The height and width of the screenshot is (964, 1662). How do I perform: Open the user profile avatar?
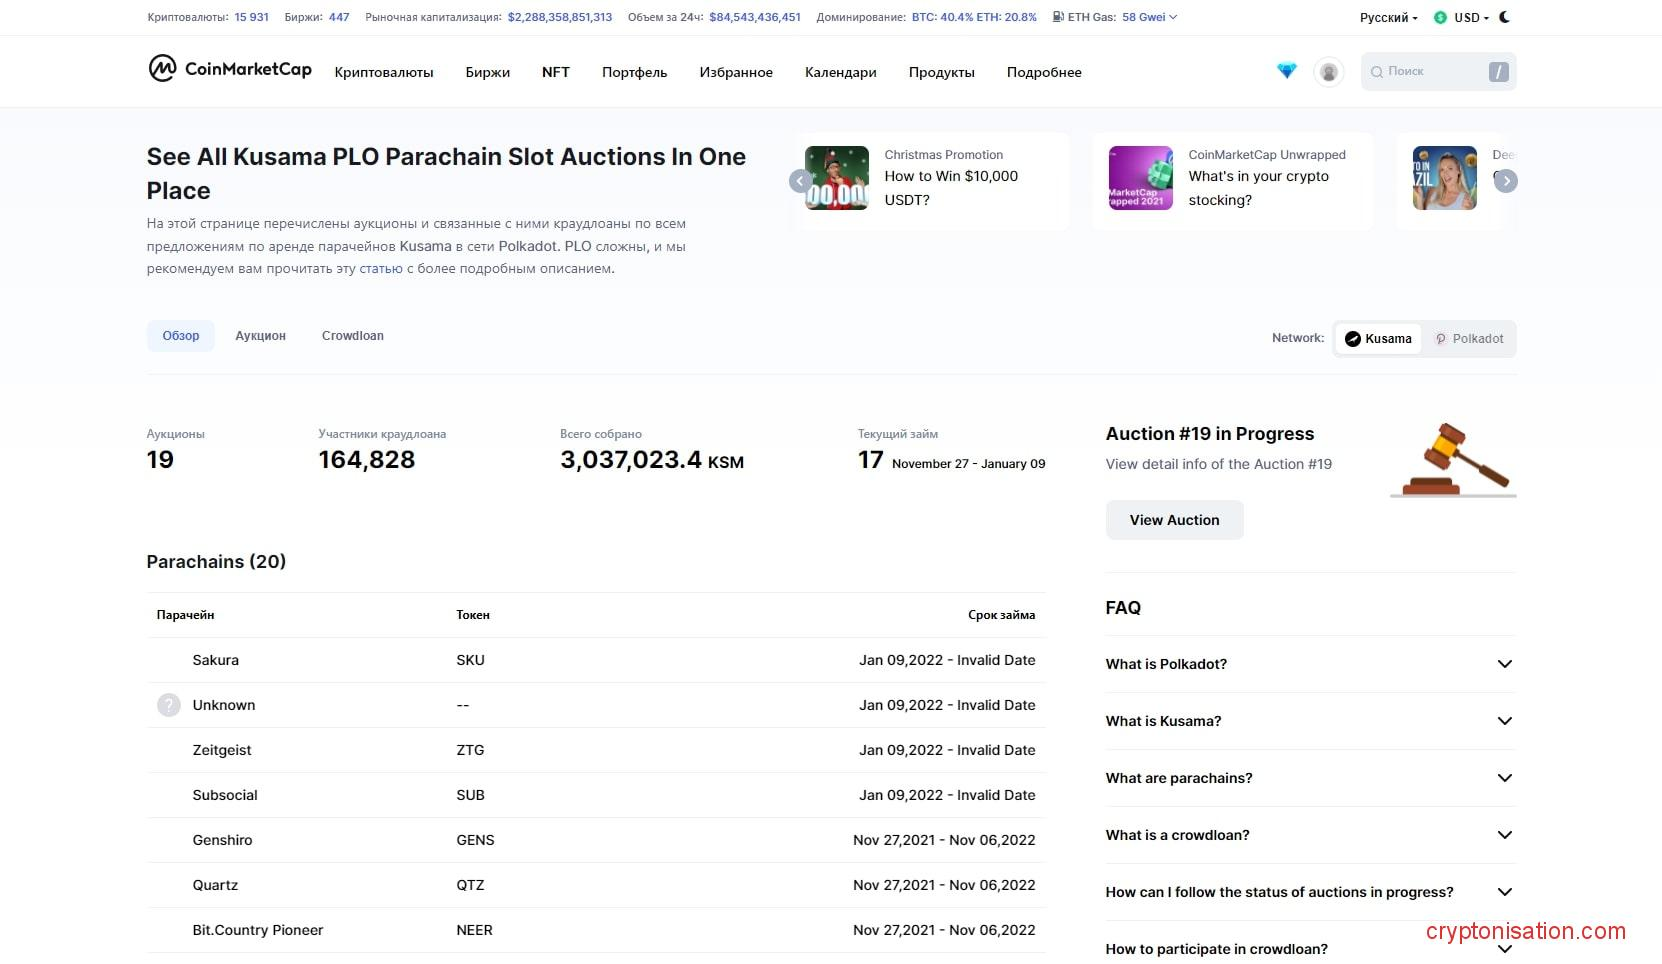coord(1328,72)
